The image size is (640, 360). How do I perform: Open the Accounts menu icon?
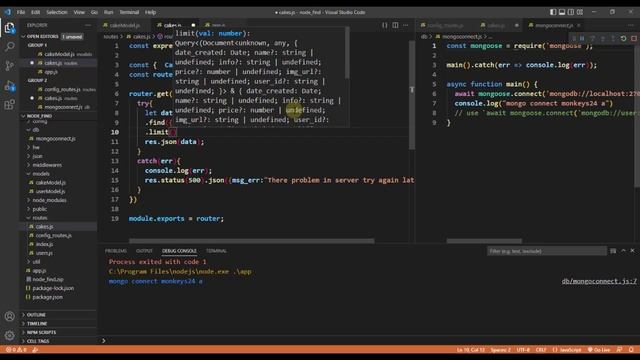click(9, 316)
